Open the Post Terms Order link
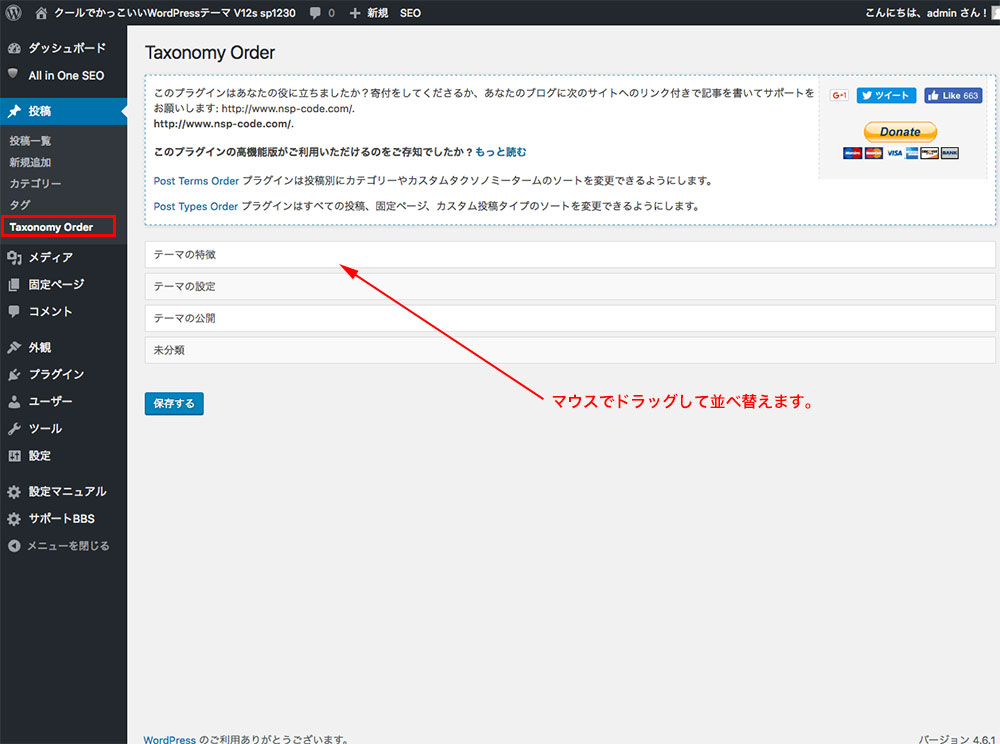The image size is (1000, 744). [x=196, y=181]
